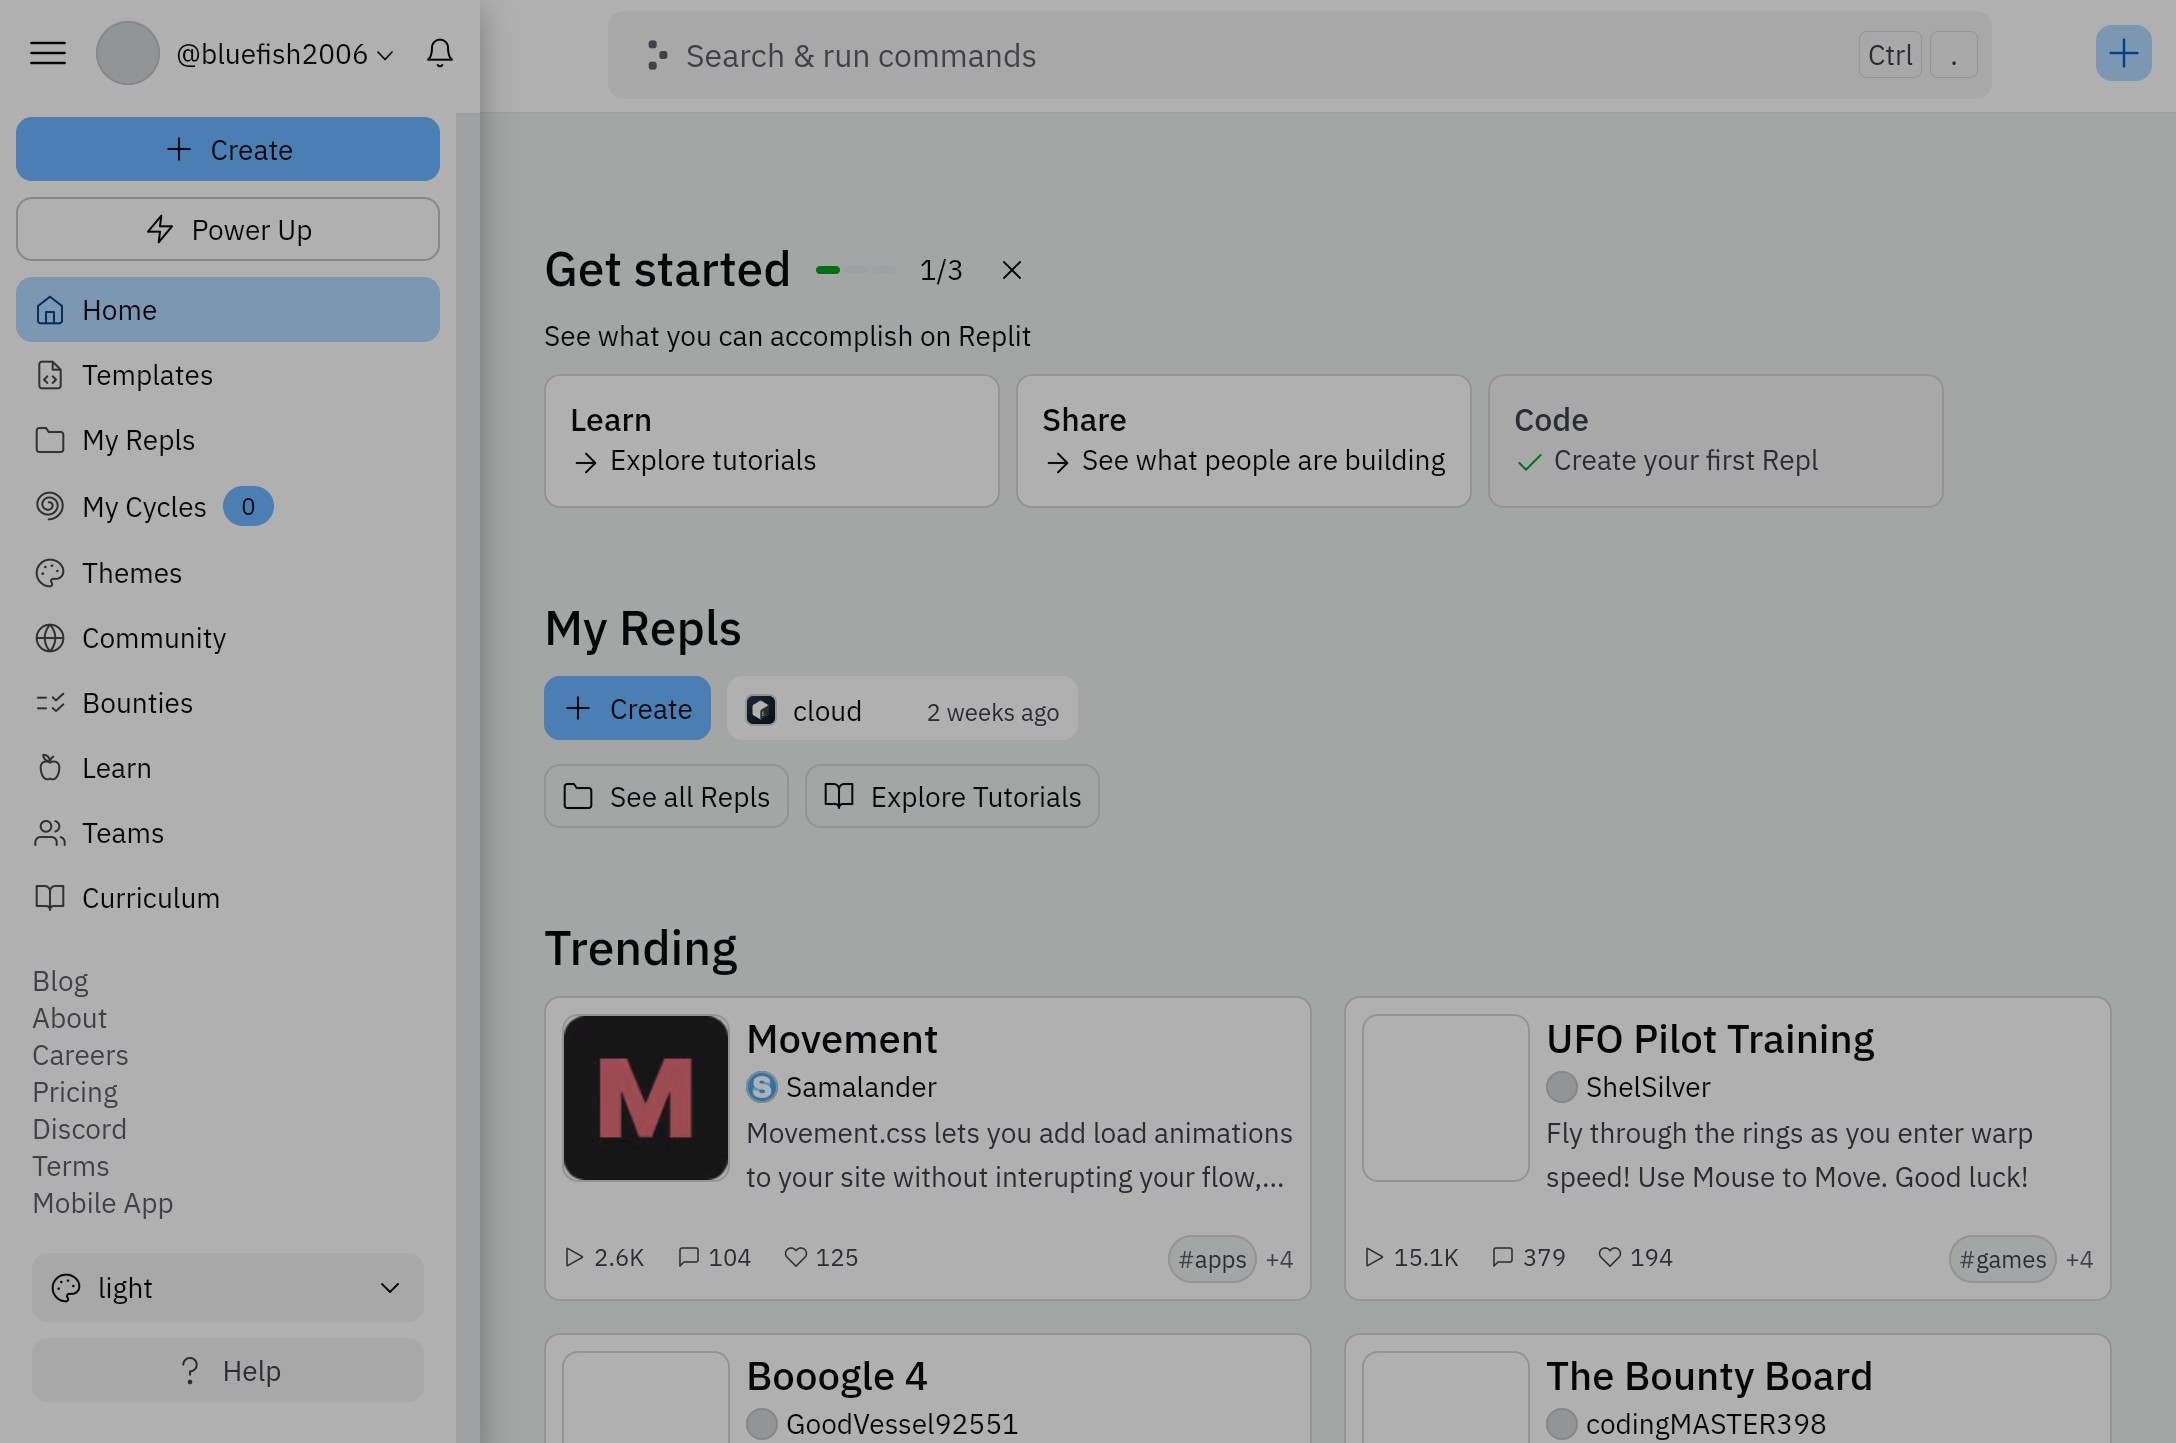The image size is (2176, 1443).
Task: Click the Power Up button
Action: click(x=228, y=230)
